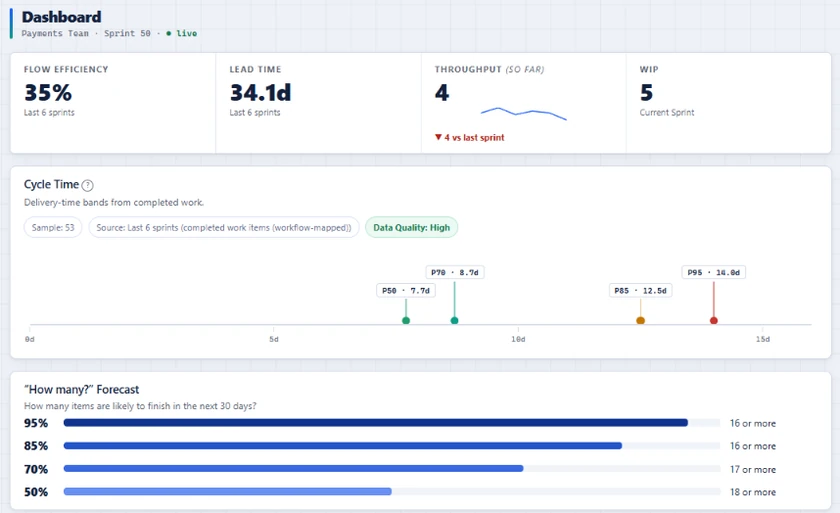Click the 15d axis tick label
Image resolution: width=840 pixels, height=513 pixels.
tap(763, 339)
